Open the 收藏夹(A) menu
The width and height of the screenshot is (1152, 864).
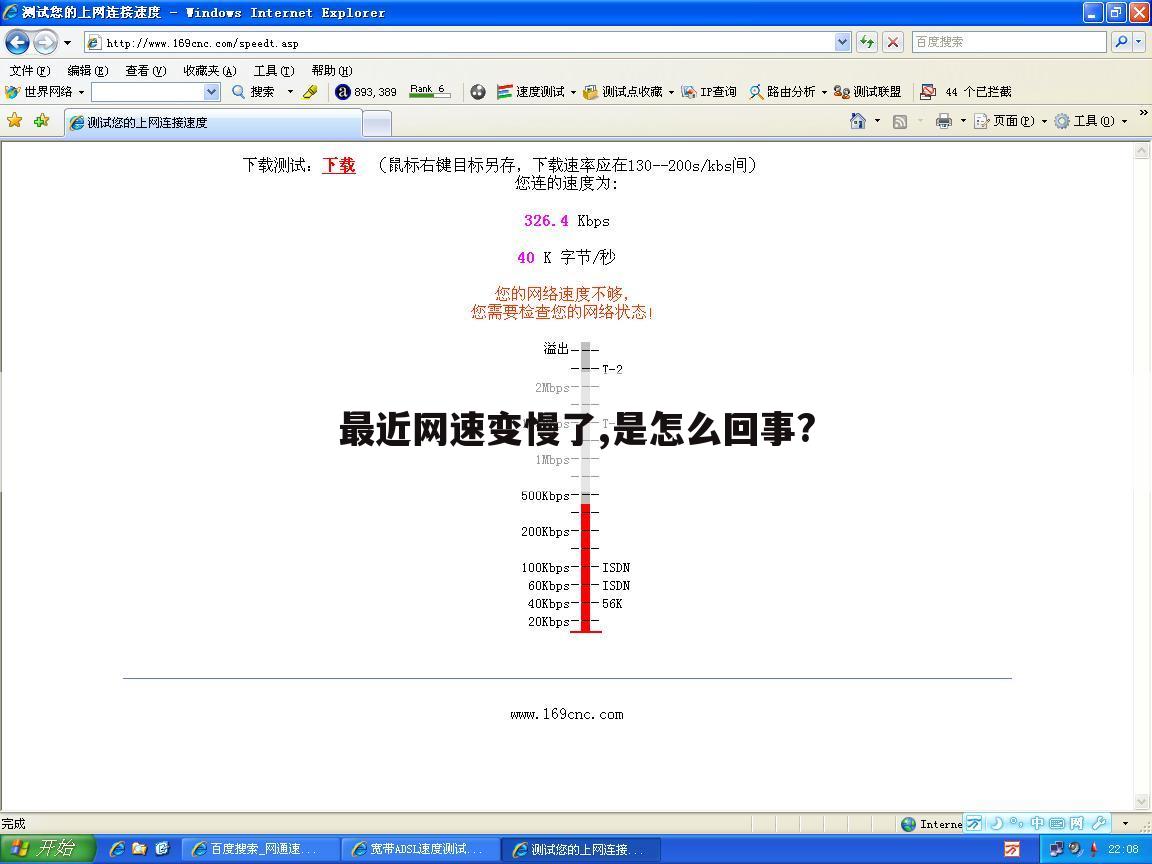209,71
